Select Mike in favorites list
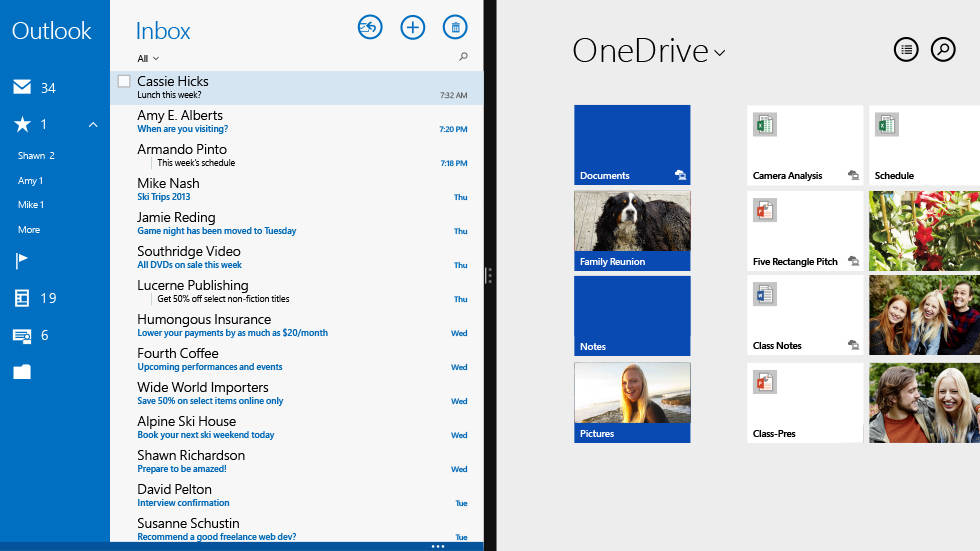Viewport: 980px width, 551px height. (x=31, y=205)
